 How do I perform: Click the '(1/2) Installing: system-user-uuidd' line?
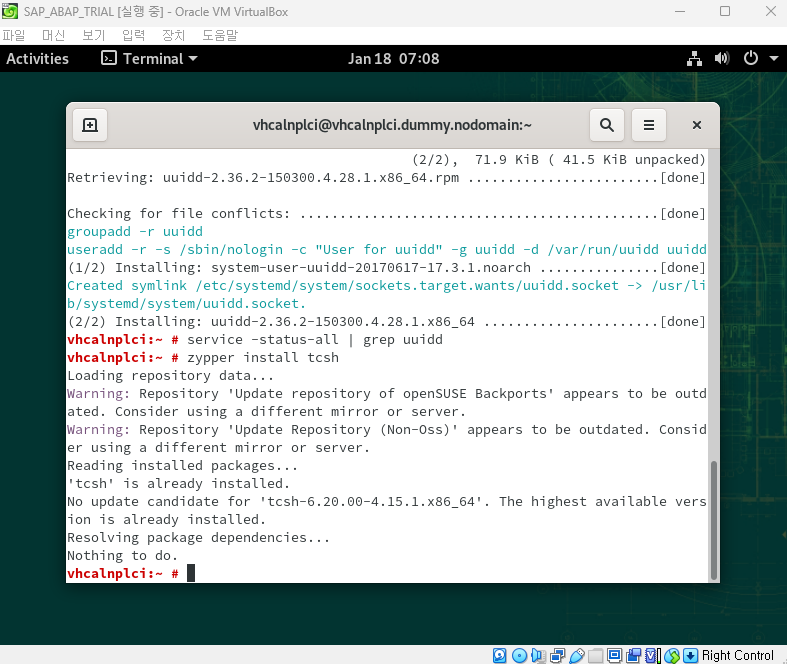[x=386, y=268]
